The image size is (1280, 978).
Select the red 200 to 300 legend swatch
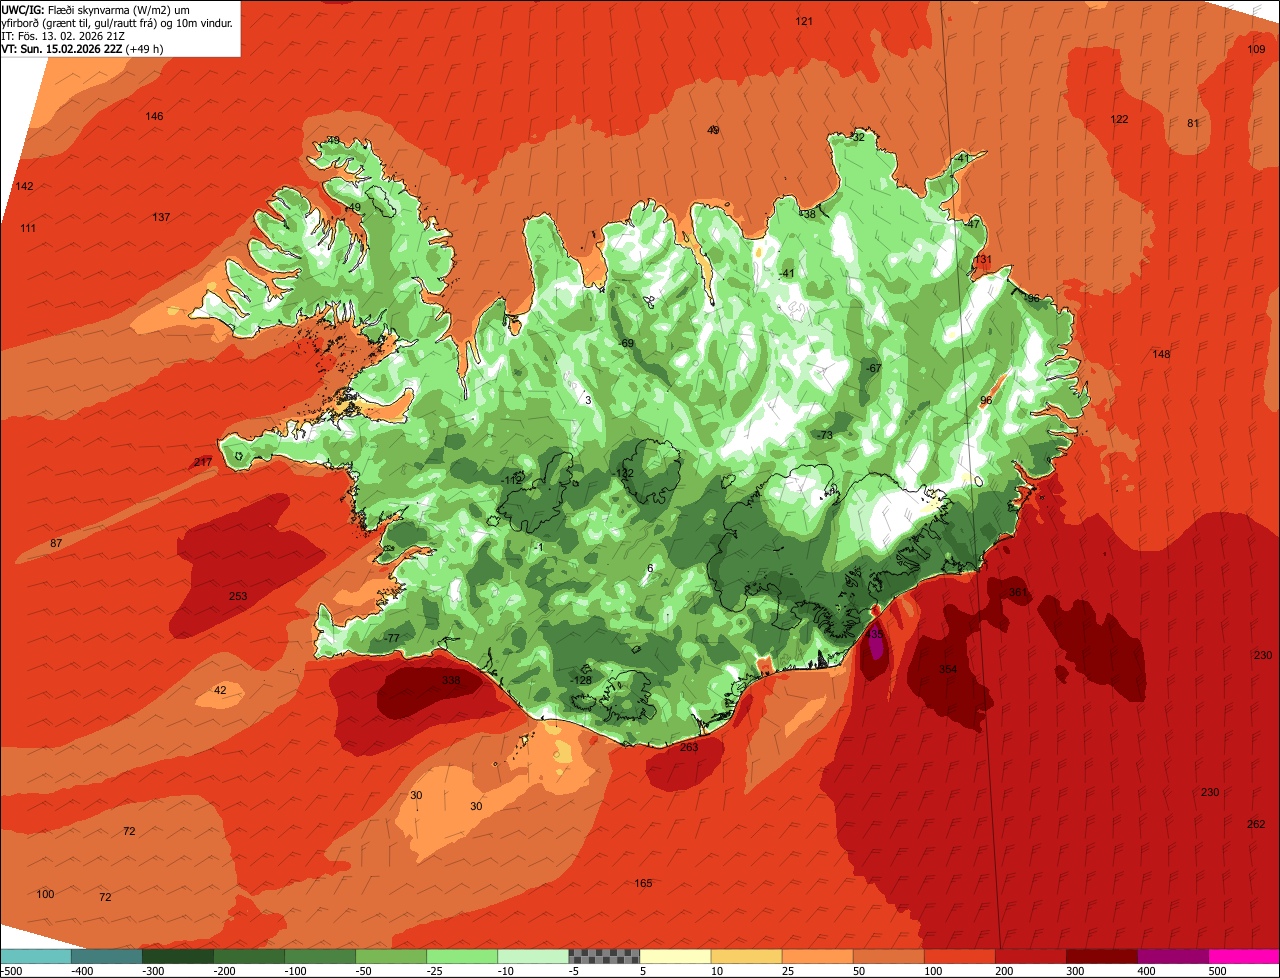click(x=1030, y=956)
